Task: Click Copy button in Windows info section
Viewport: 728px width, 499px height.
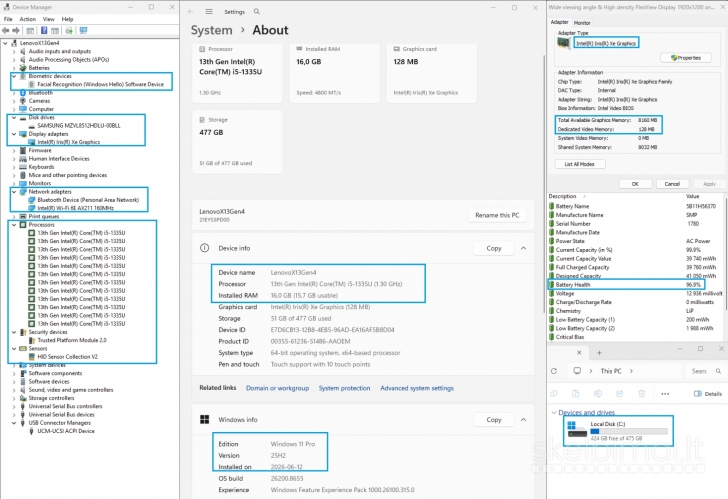Action: point(494,420)
